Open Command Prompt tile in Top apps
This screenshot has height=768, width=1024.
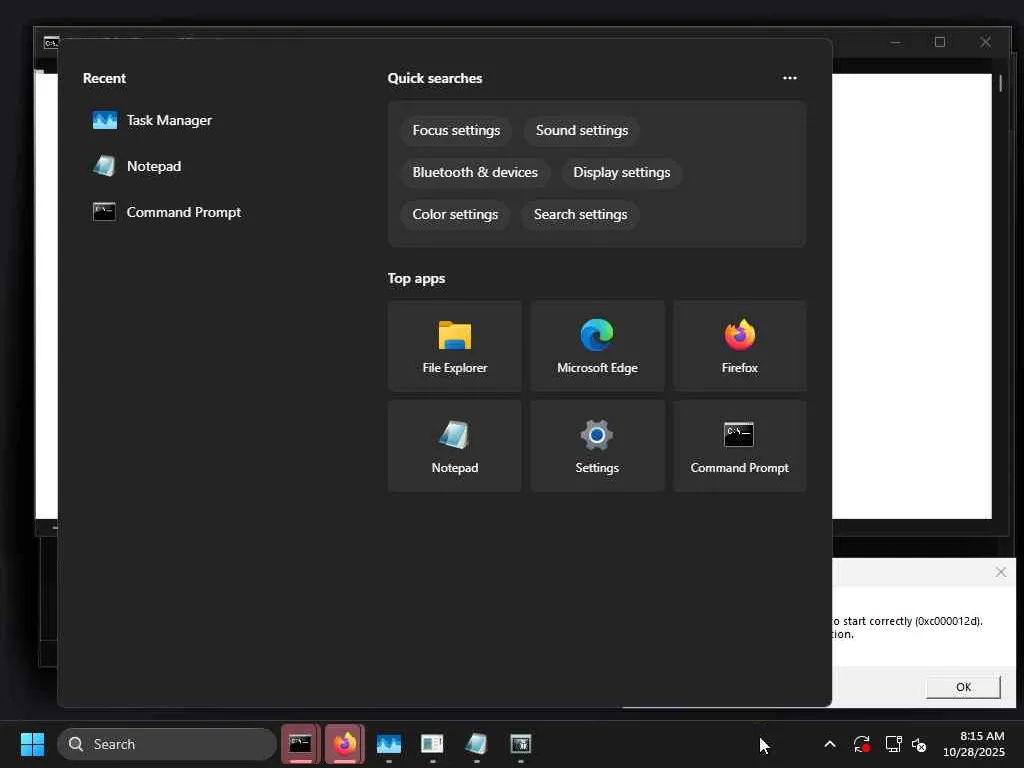tap(739, 446)
